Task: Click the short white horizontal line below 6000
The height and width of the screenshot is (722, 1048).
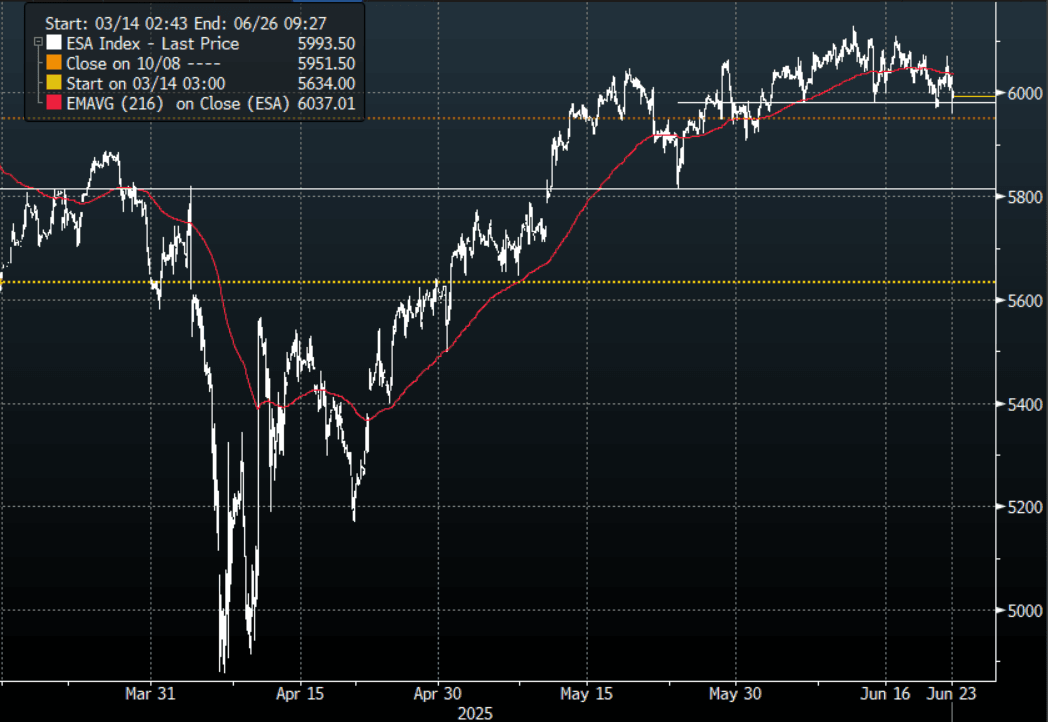Action: (837, 102)
